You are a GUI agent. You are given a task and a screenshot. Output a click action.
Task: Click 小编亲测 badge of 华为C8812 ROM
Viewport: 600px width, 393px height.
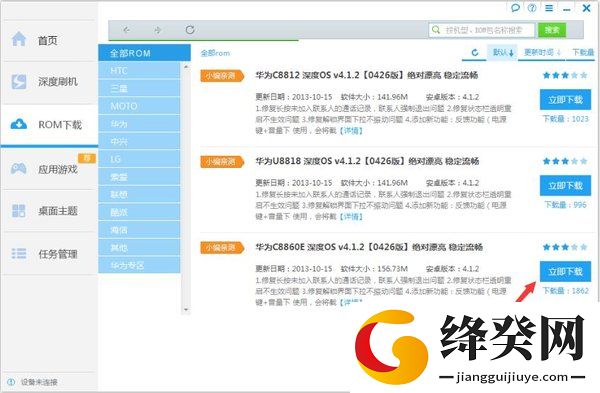tap(222, 76)
